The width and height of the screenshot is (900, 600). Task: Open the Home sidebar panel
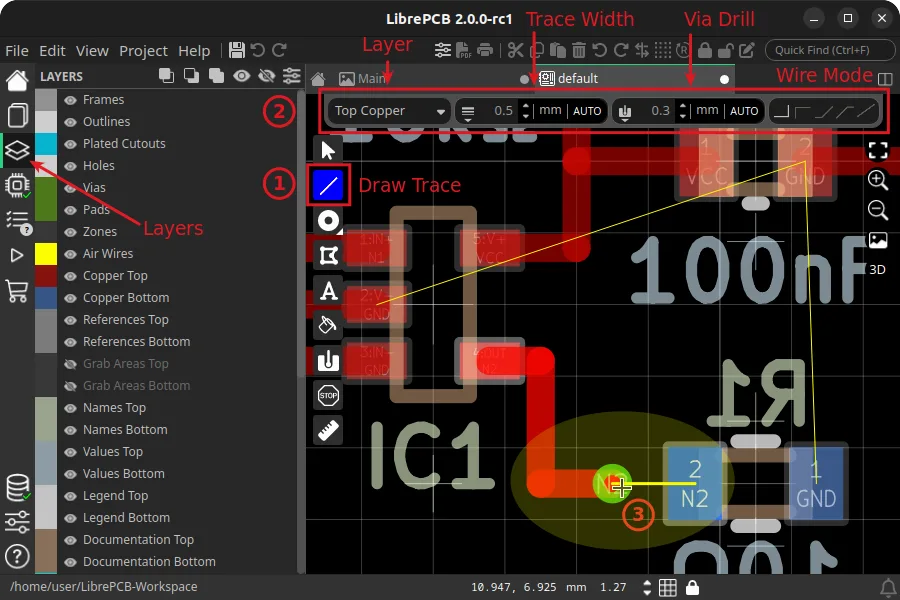(17, 80)
